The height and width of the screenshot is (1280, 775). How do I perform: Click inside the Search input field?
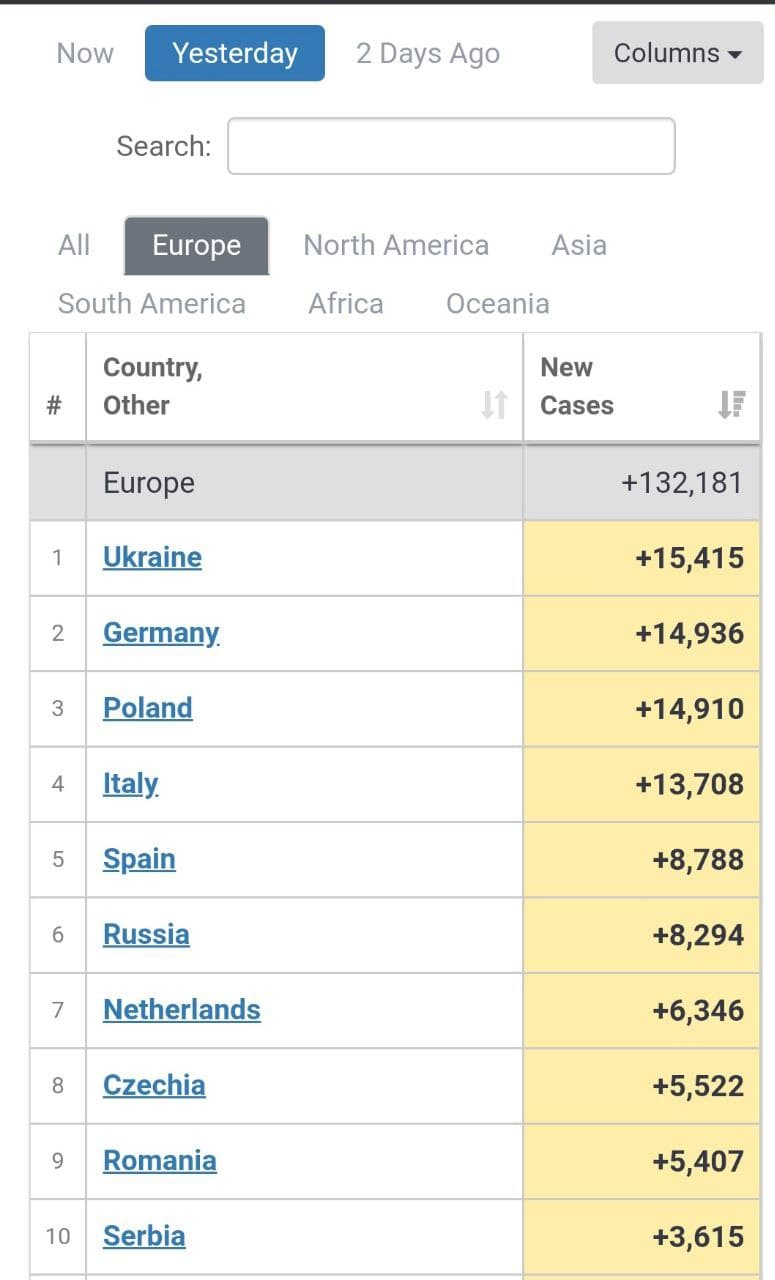pyautogui.click(x=451, y=145)
